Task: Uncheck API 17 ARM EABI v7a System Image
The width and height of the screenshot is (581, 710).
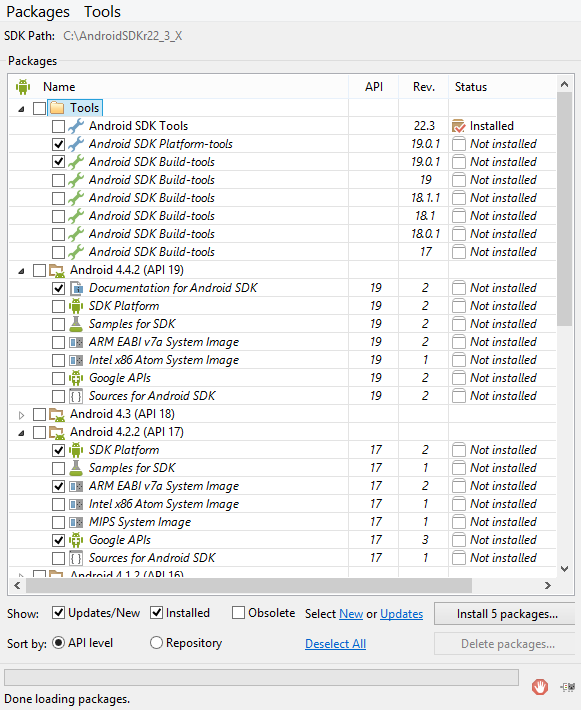Action: [58, 486]
